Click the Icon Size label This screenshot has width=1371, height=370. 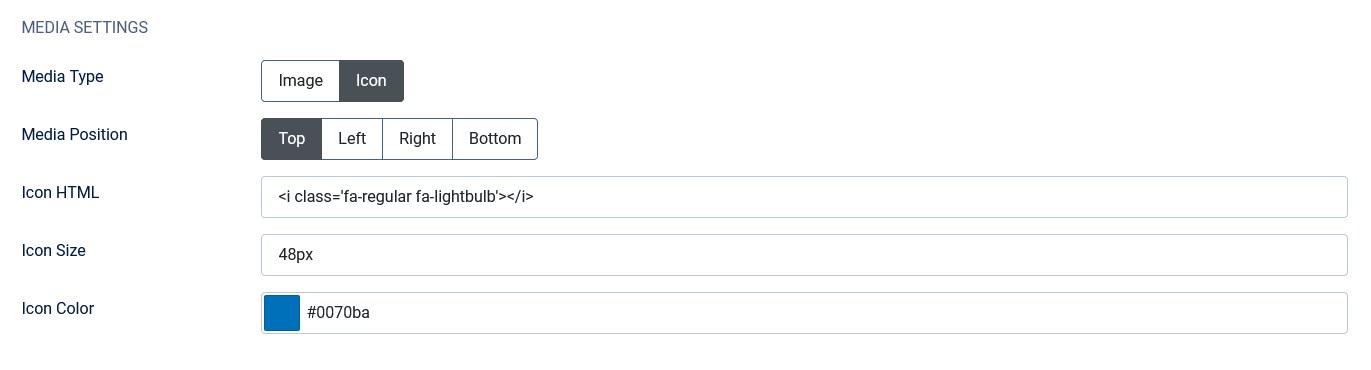coord(53,251)
